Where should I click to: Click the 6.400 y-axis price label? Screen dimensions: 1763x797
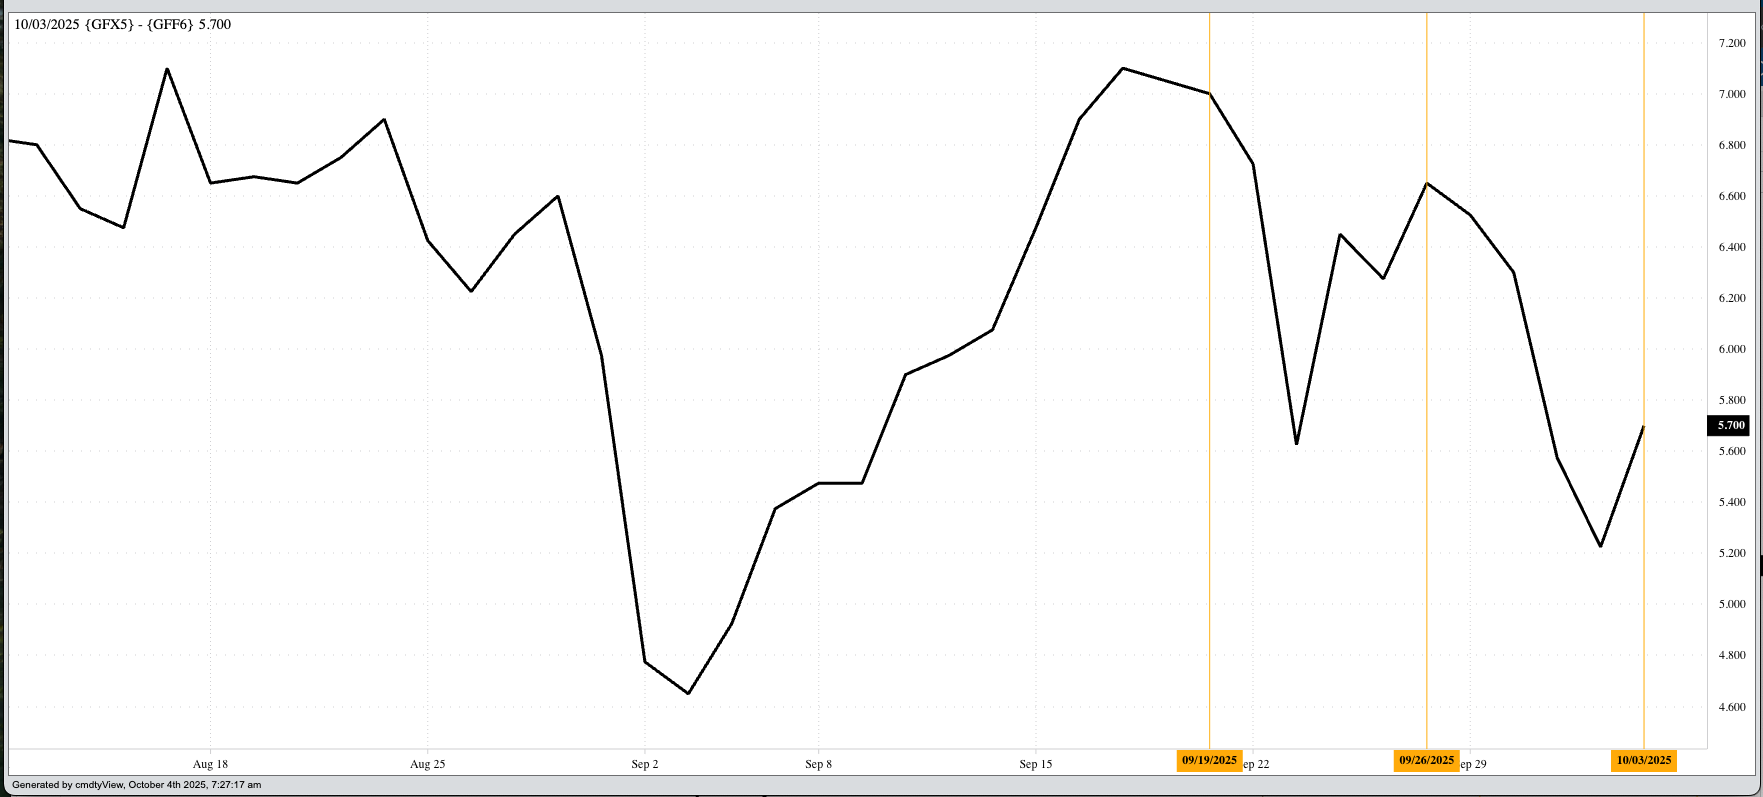point(1732,247)
